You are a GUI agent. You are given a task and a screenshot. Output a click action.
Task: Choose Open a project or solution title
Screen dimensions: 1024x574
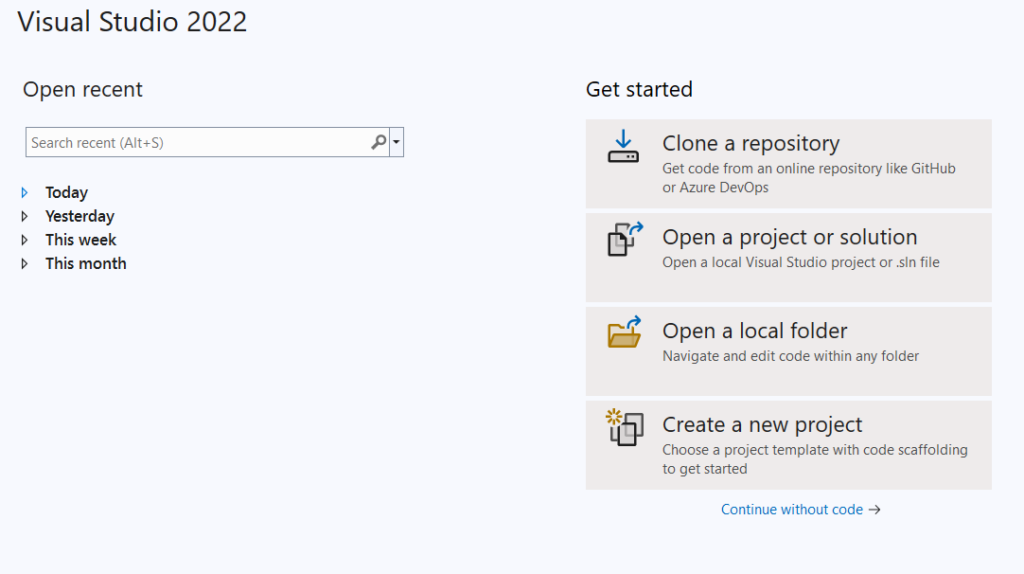pos(790,237)
